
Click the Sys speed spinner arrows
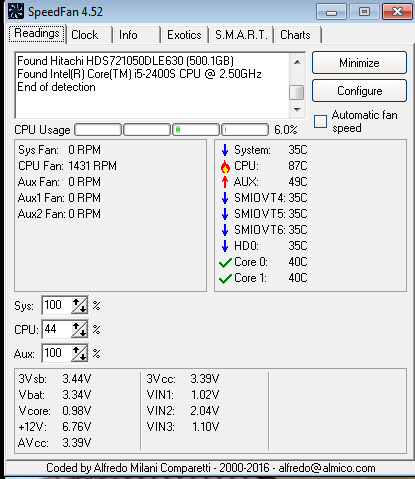point(79,305)
